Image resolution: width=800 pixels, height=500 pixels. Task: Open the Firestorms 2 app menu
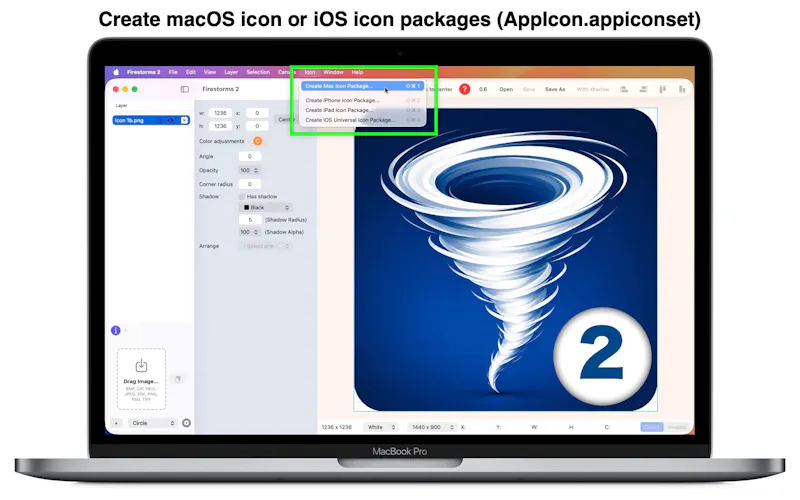tap(143, 72)
